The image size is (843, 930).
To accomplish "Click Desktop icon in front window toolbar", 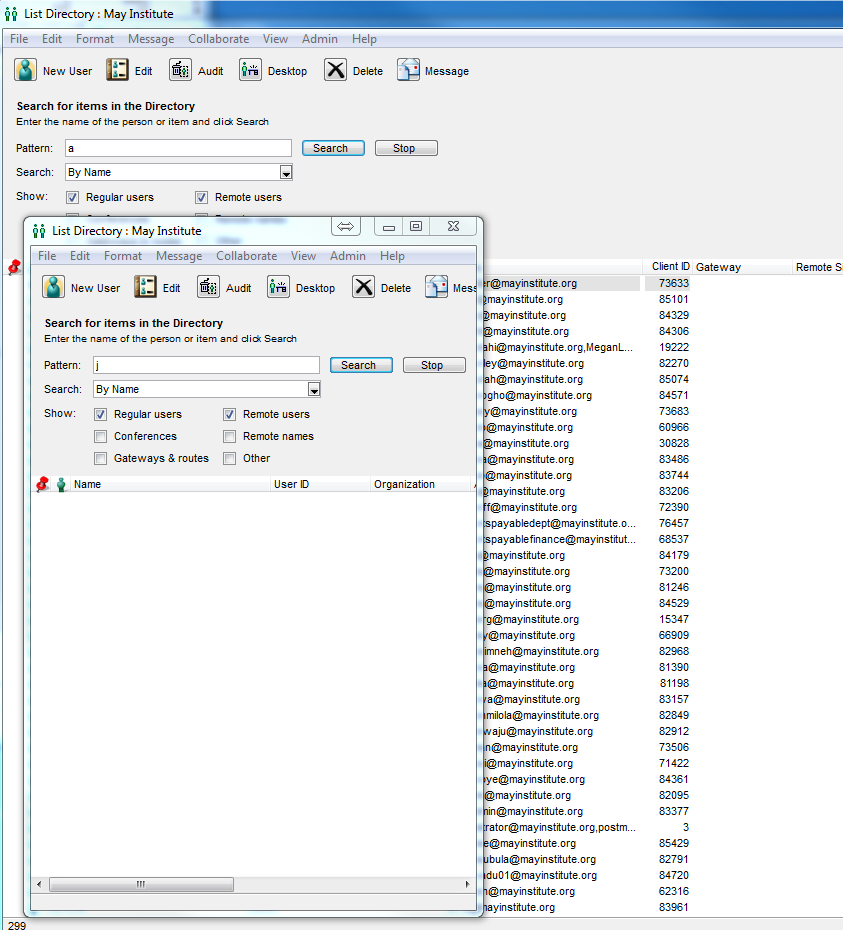I will pyautogui.click(x=278, y=287).
